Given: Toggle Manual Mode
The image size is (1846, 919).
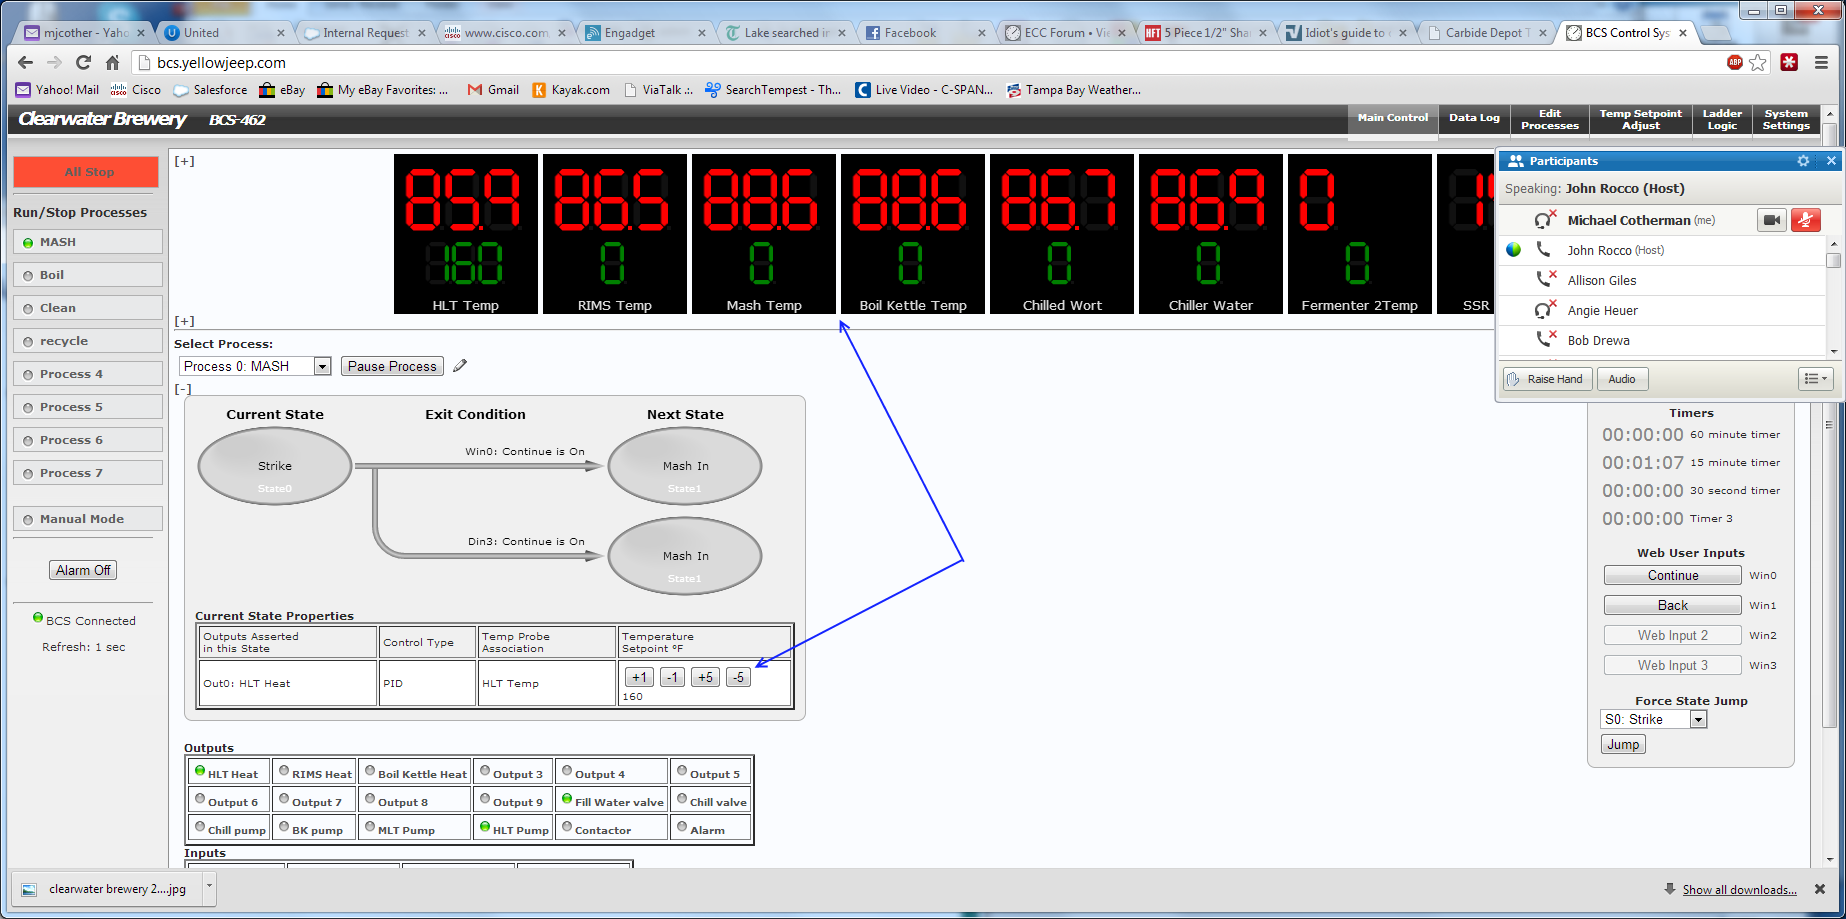Looking at the screenshot, I should 88,519.
